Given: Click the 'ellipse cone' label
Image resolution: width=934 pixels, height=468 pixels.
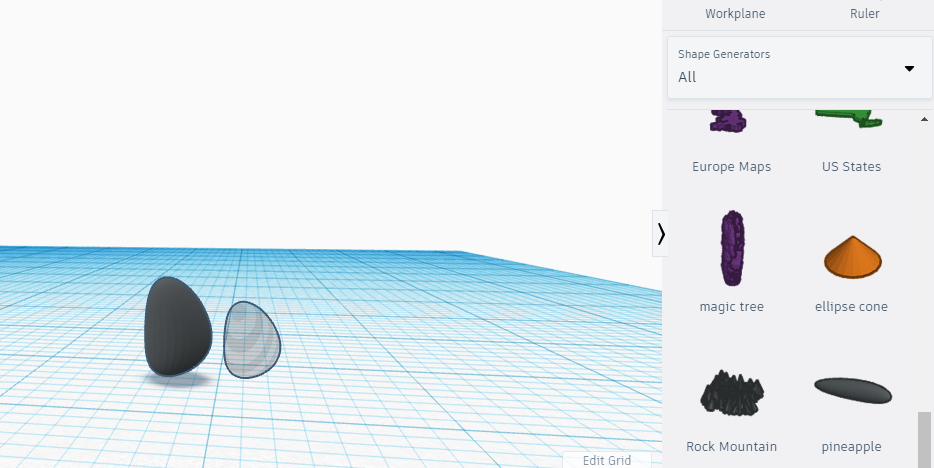Looking at the screenshot, I should pyautogui.click(x=851, y=307).
